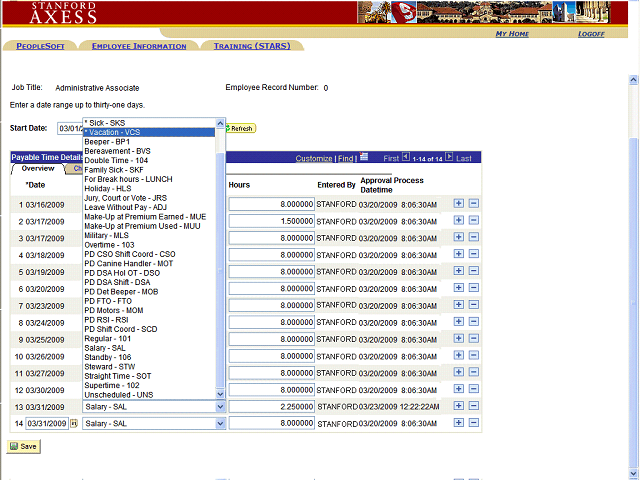Click the next rows arrow icon
The width and height of the screenshot is (640, 480).
(x=449, y=158)
